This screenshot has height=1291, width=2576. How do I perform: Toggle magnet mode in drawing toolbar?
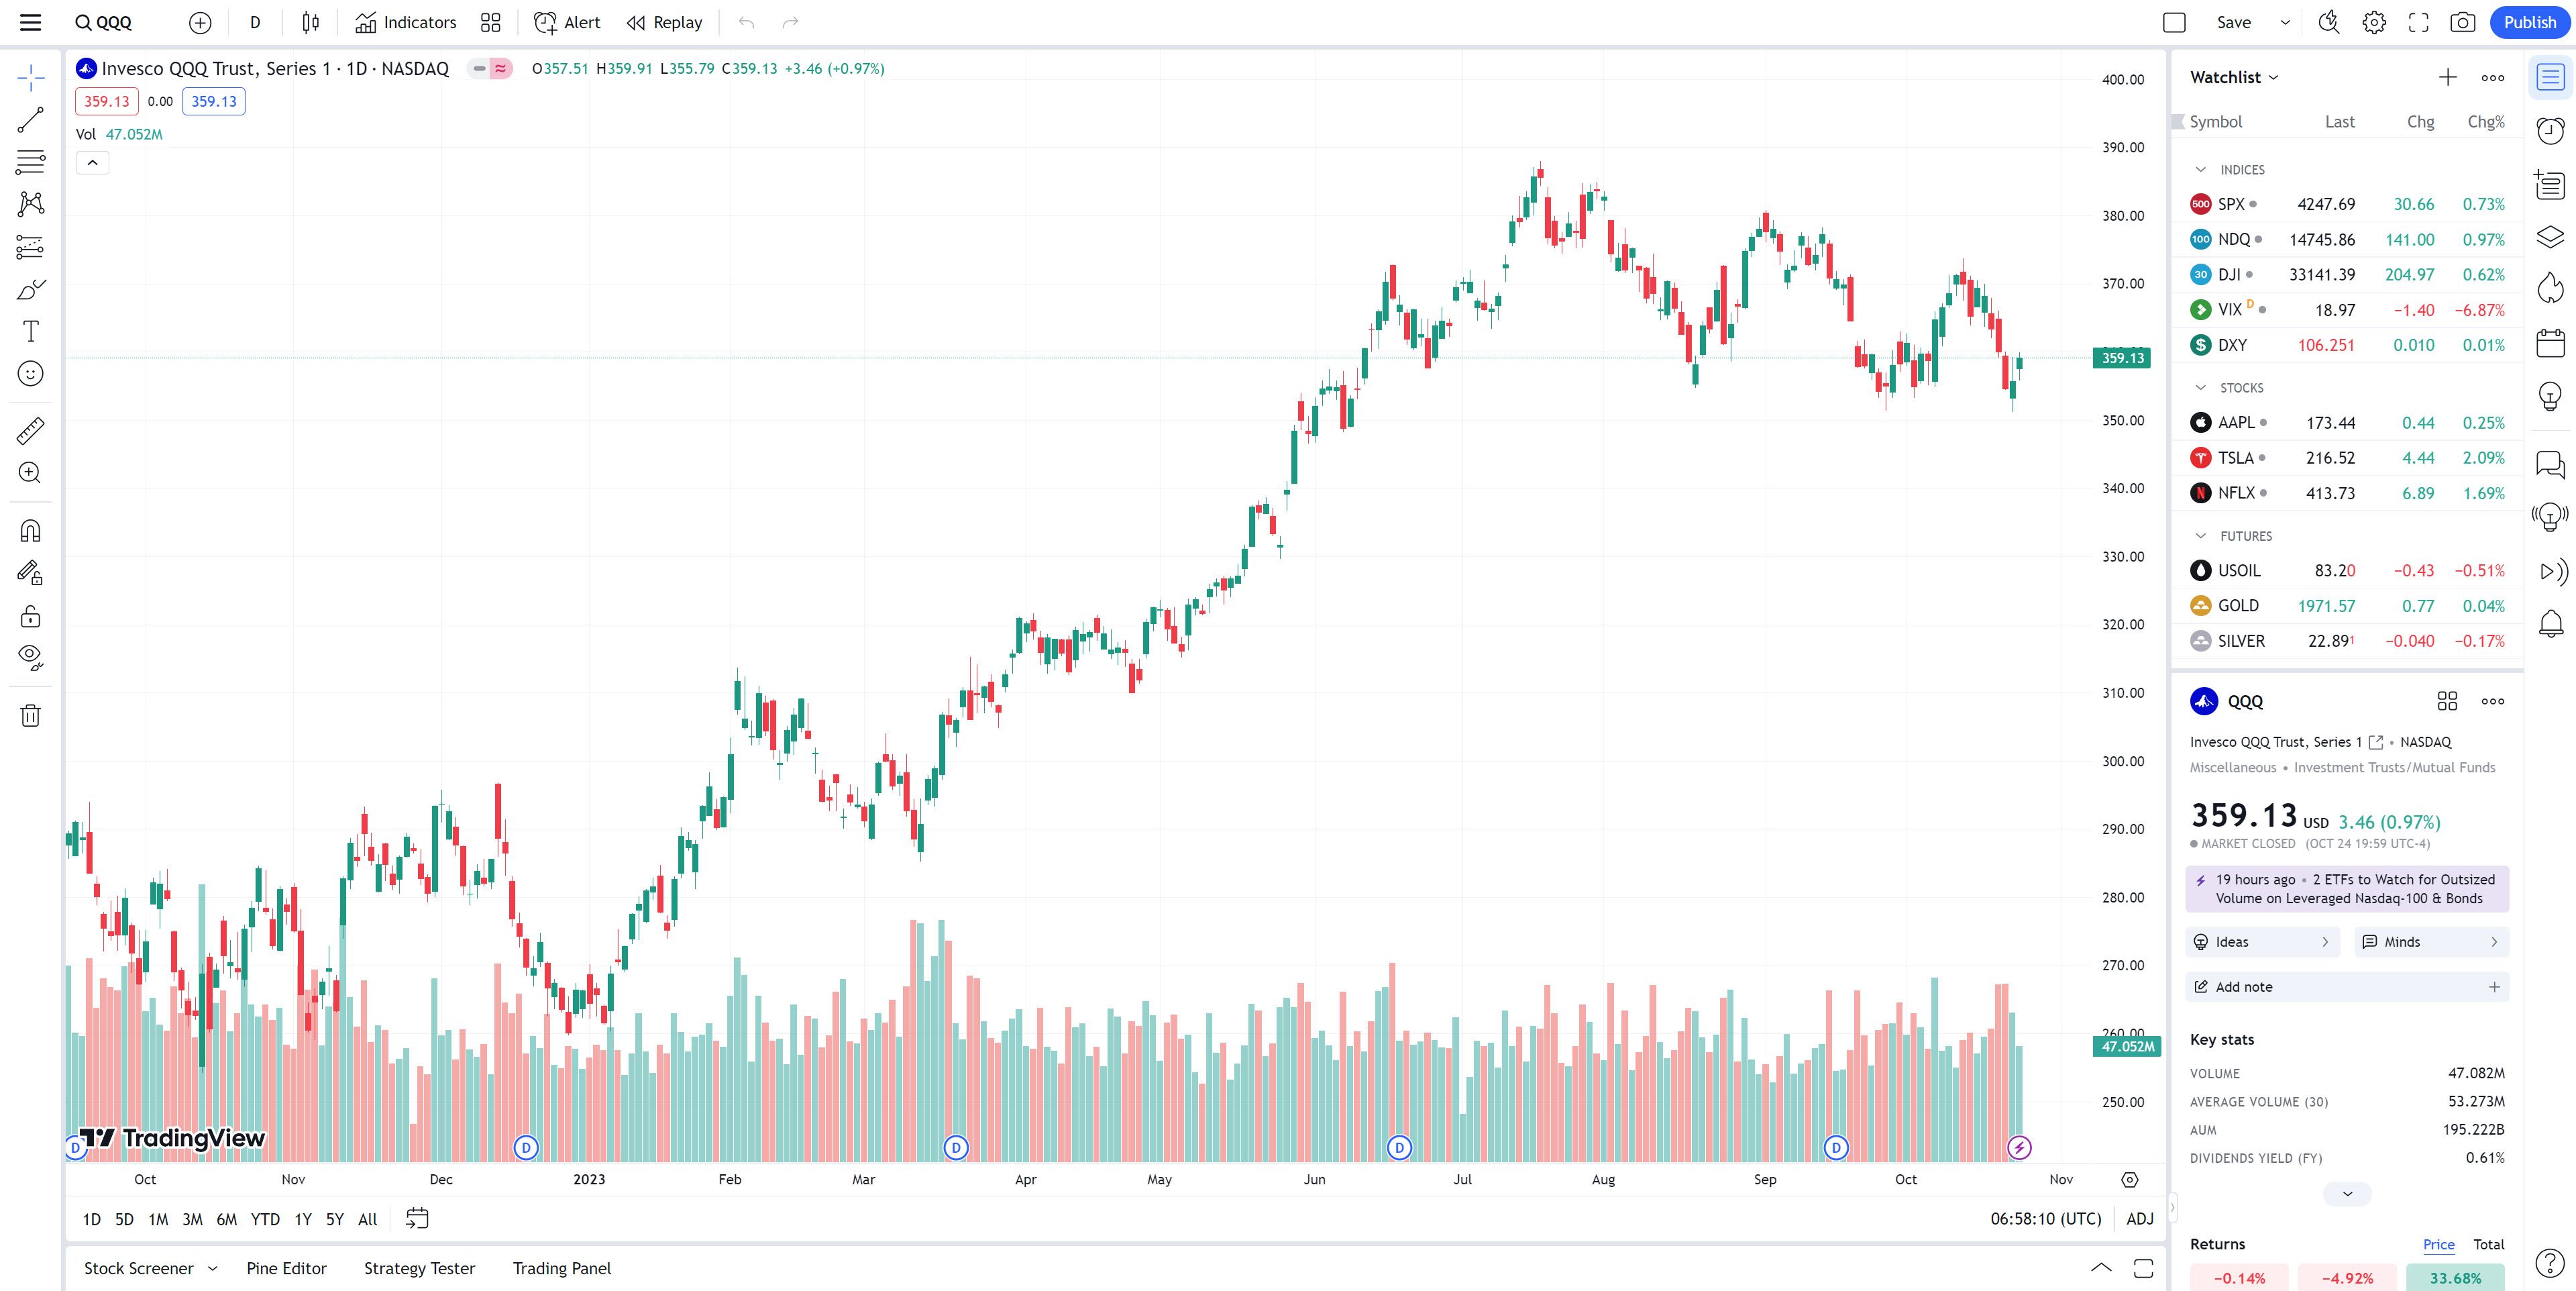click(31, 531)
